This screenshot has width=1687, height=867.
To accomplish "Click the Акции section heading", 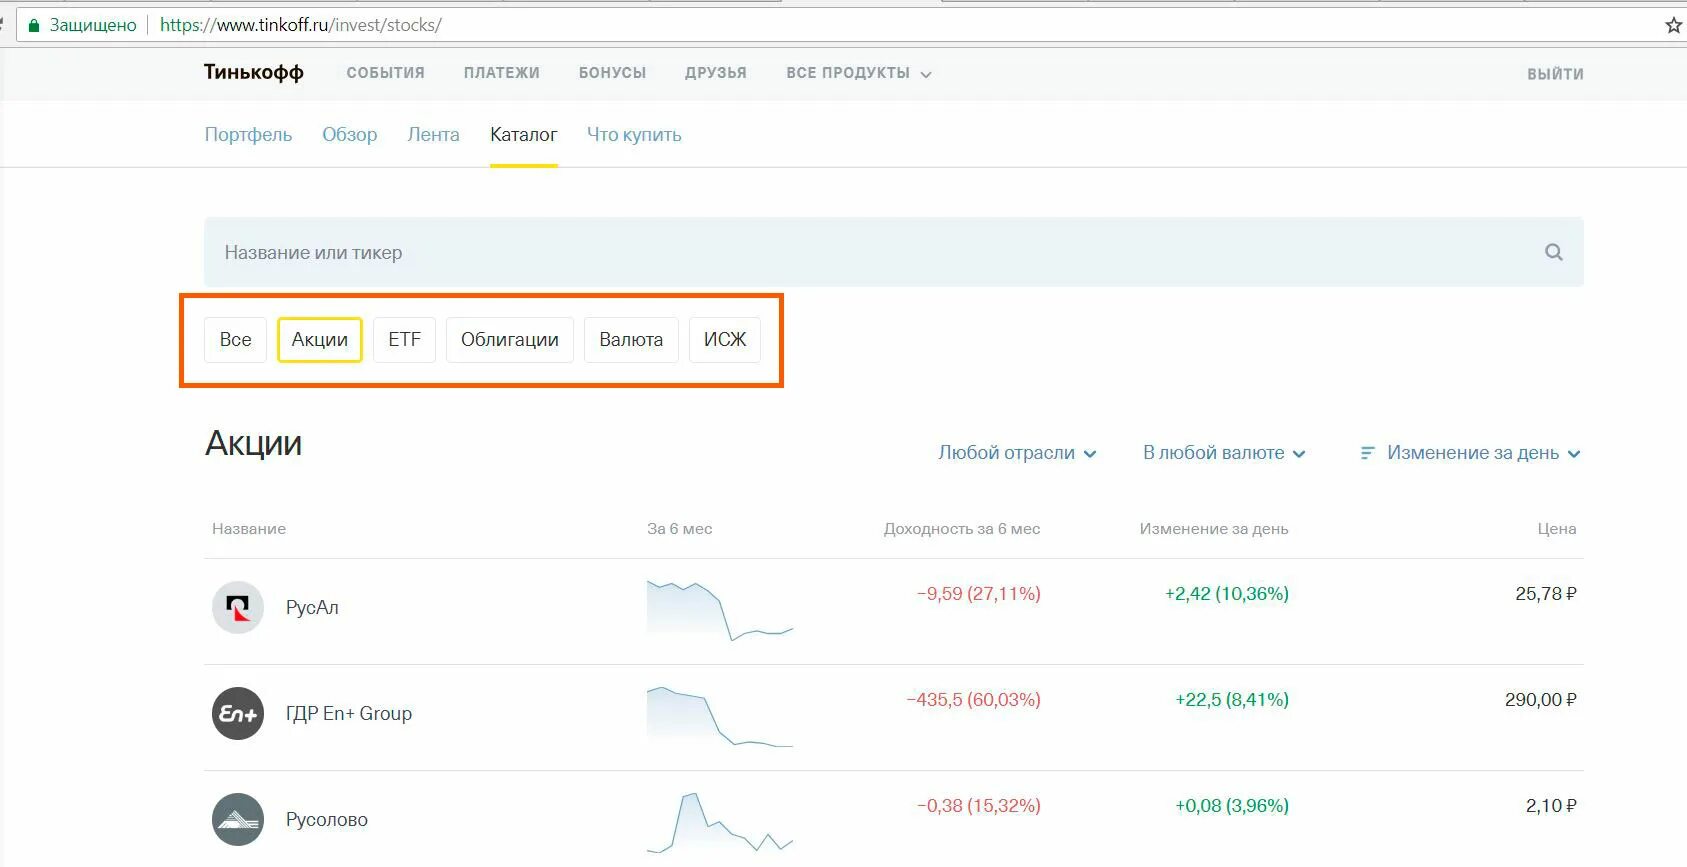I will click(254, 443).
